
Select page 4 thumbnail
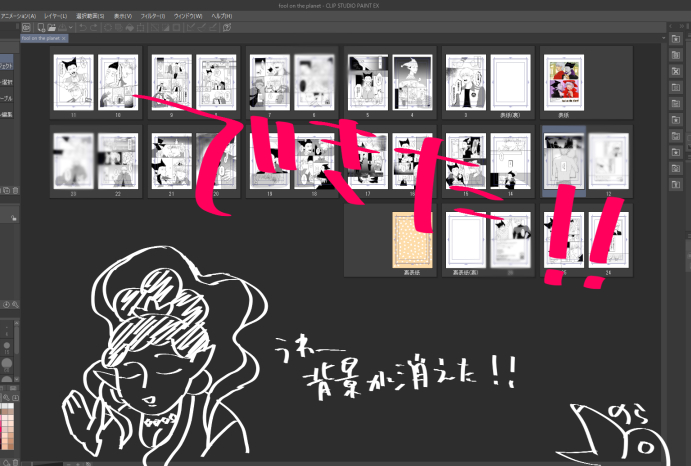pos(412,82)
